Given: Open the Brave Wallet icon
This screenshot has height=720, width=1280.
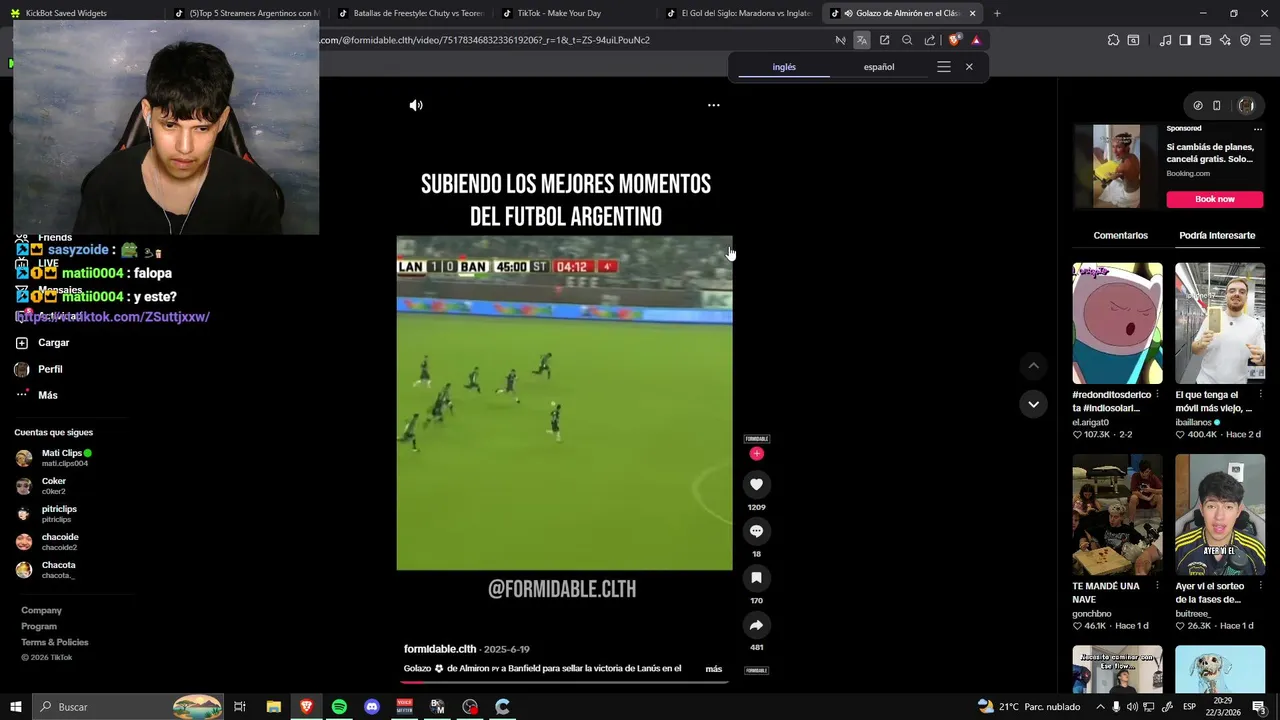Looking at the screenshot, I should (1205, 40).
